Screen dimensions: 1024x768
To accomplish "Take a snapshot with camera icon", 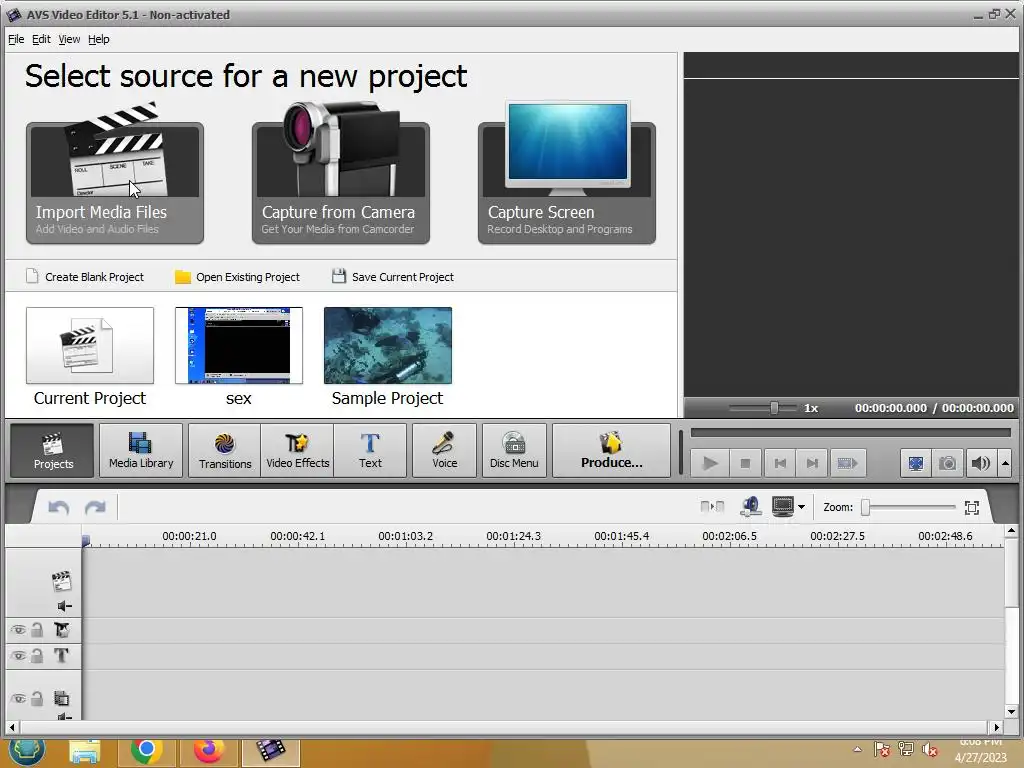I will [948, 464].
